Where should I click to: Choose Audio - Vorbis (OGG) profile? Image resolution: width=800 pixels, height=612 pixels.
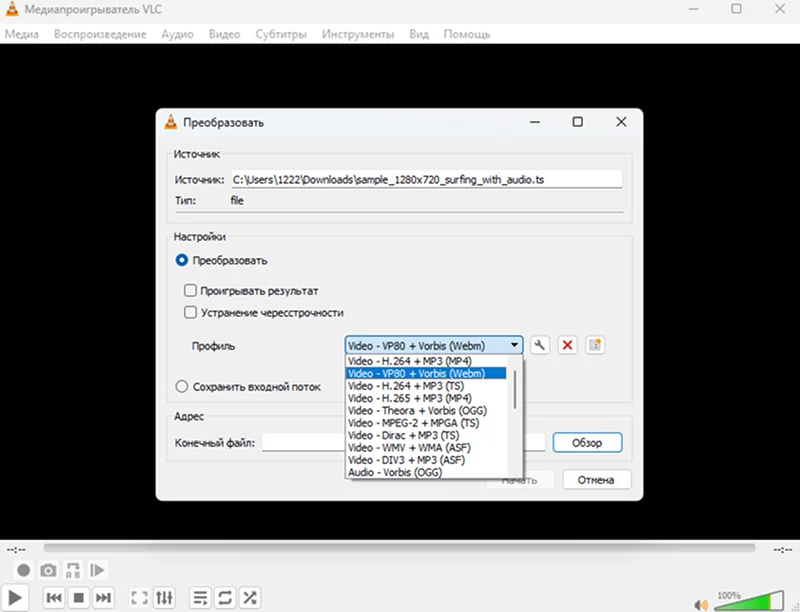(x=427, y=472)
